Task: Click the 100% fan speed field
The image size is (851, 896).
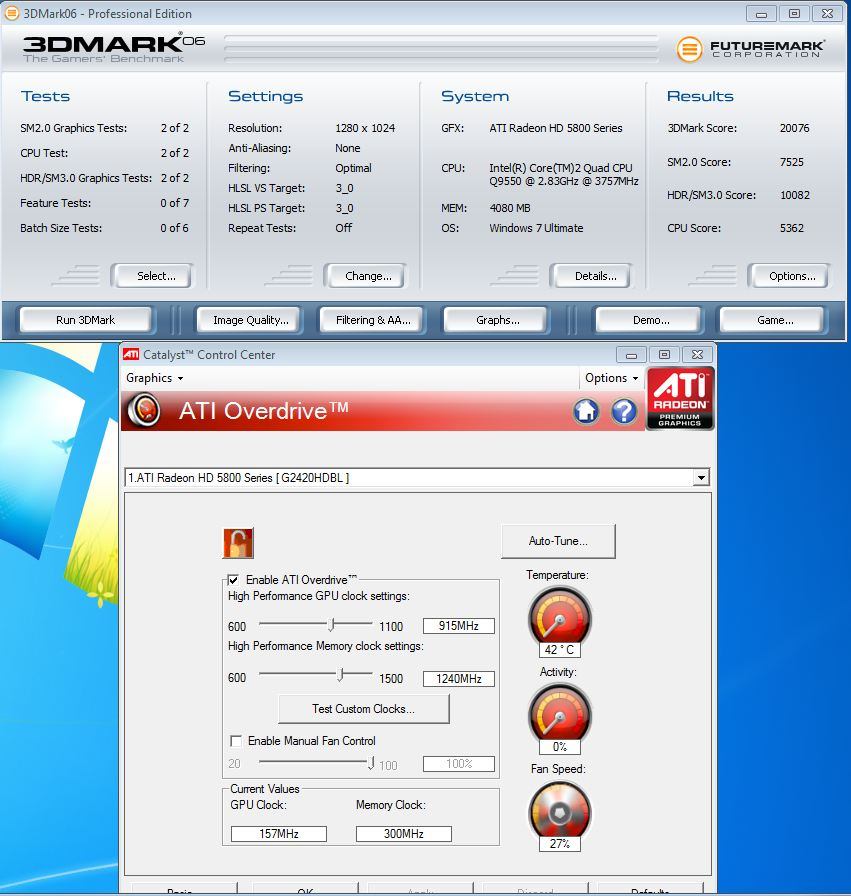Action: point(458,764)
